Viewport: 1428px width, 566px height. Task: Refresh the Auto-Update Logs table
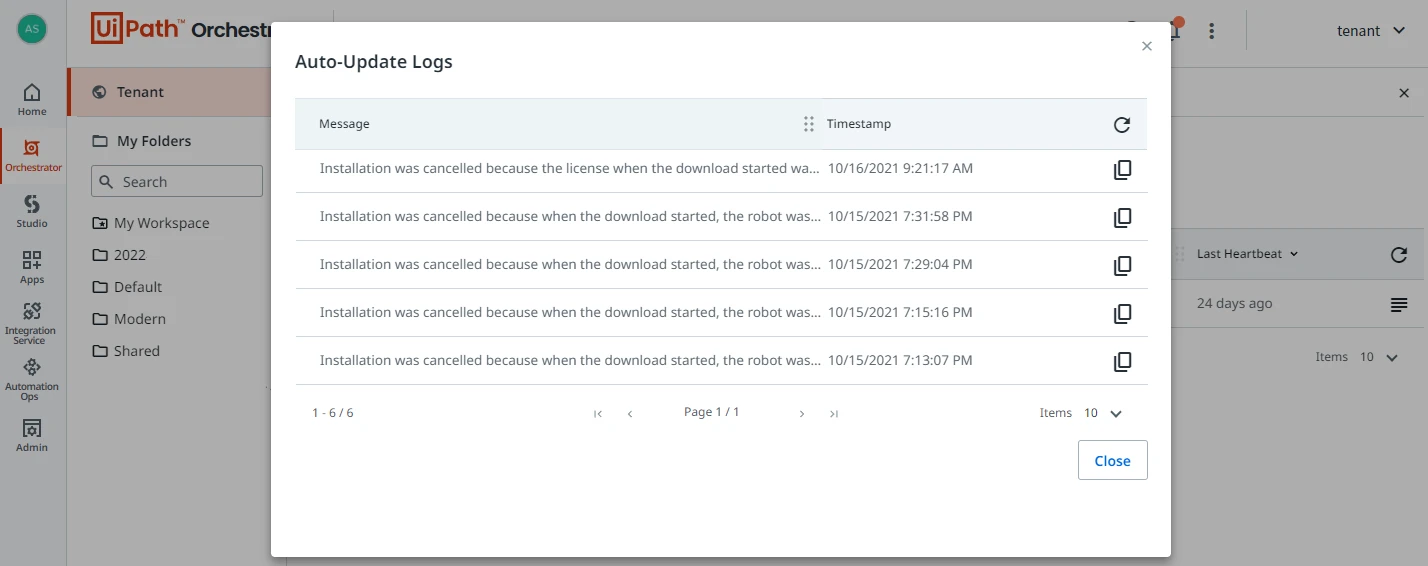1122,125
